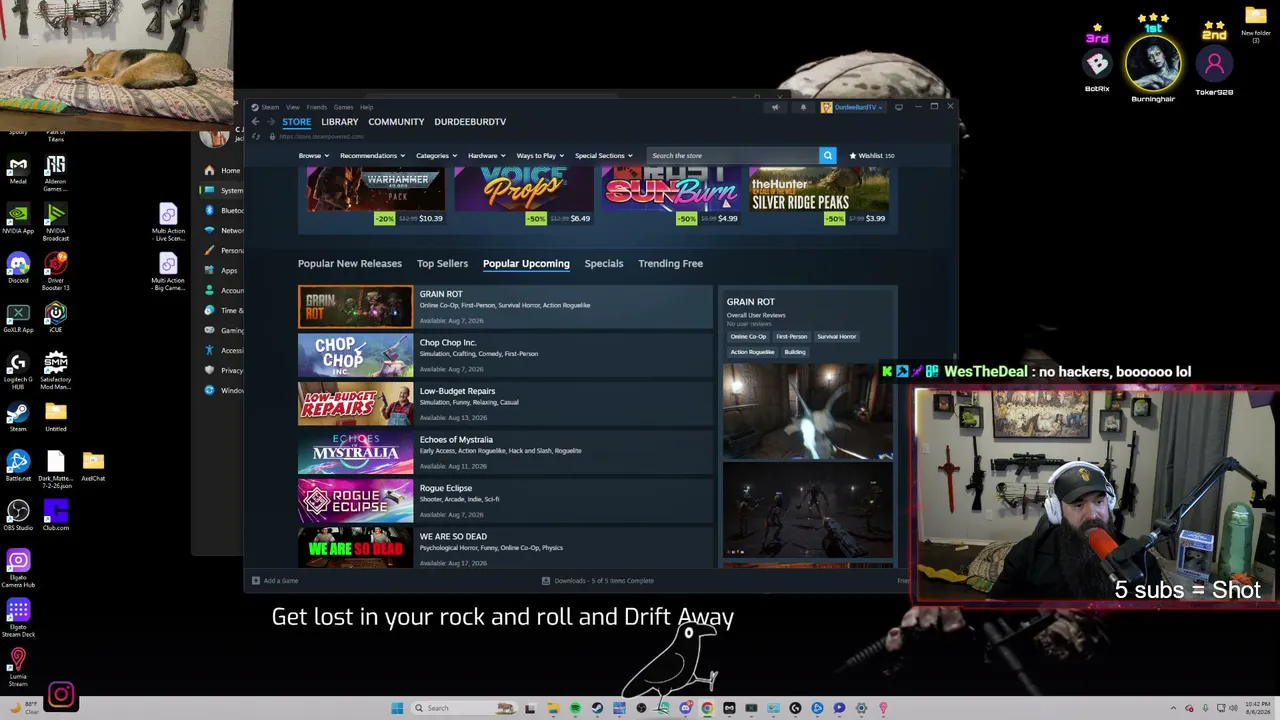The image size is (1280, 720).
Task: Open the Windows Start menu
Action: point(397,708)
